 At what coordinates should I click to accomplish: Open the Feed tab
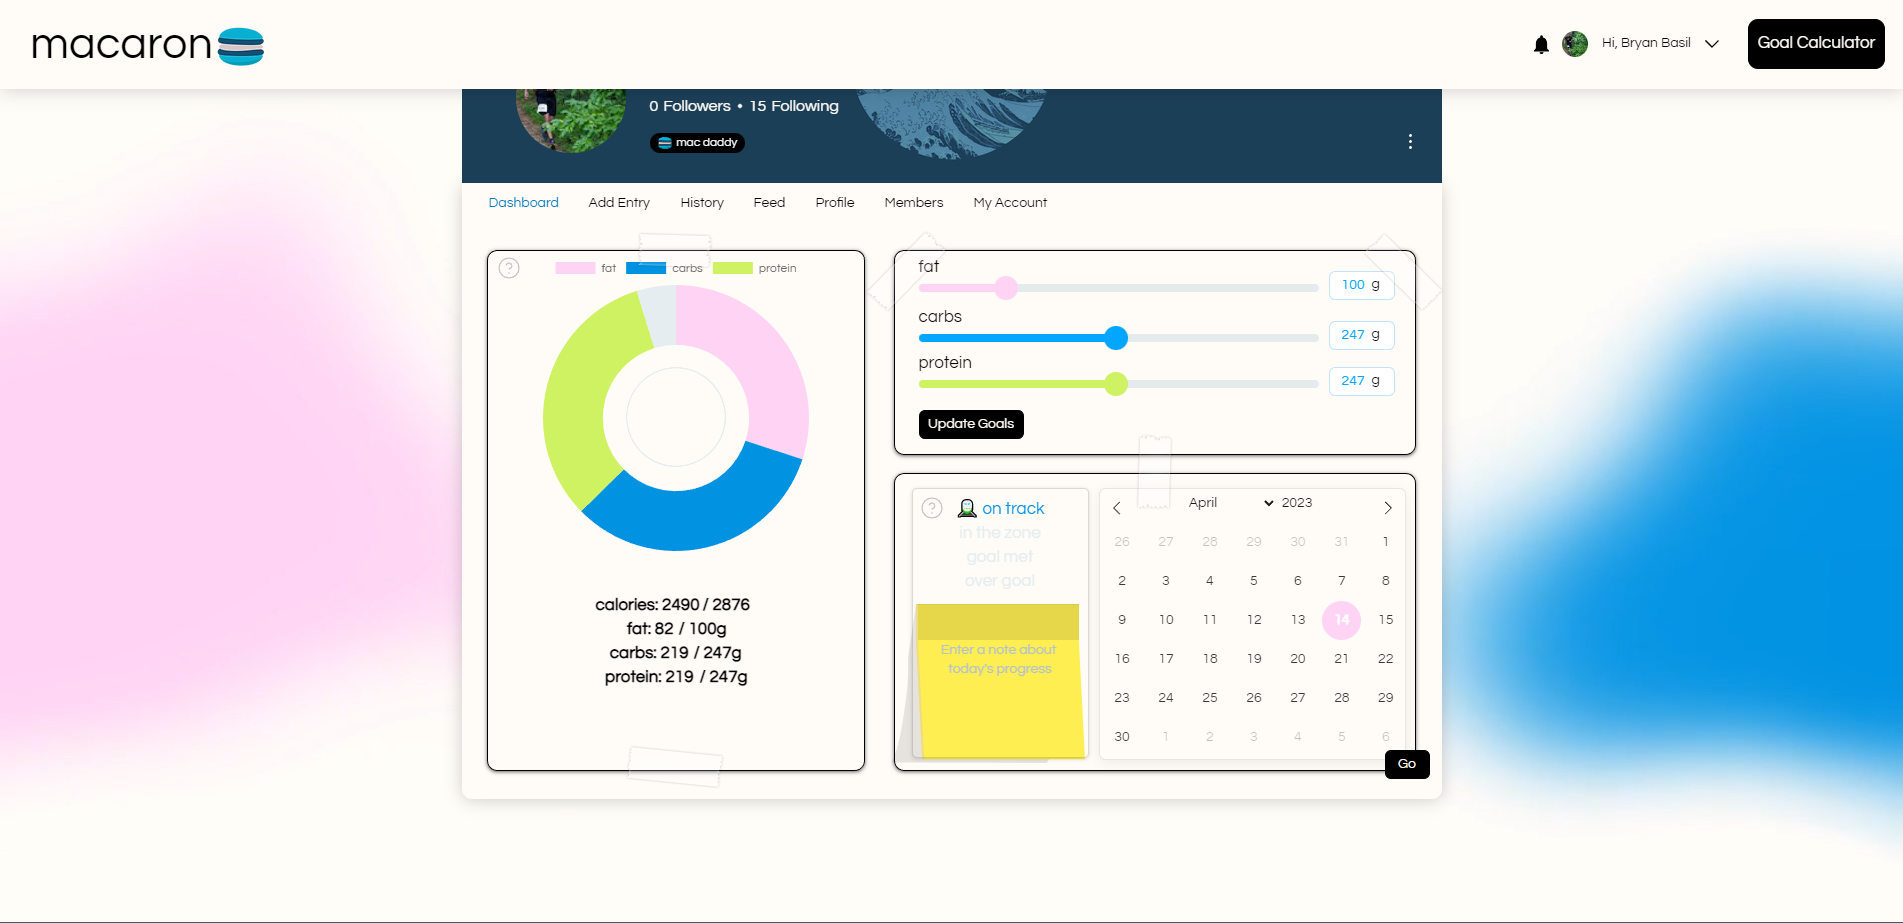point(769,202)
